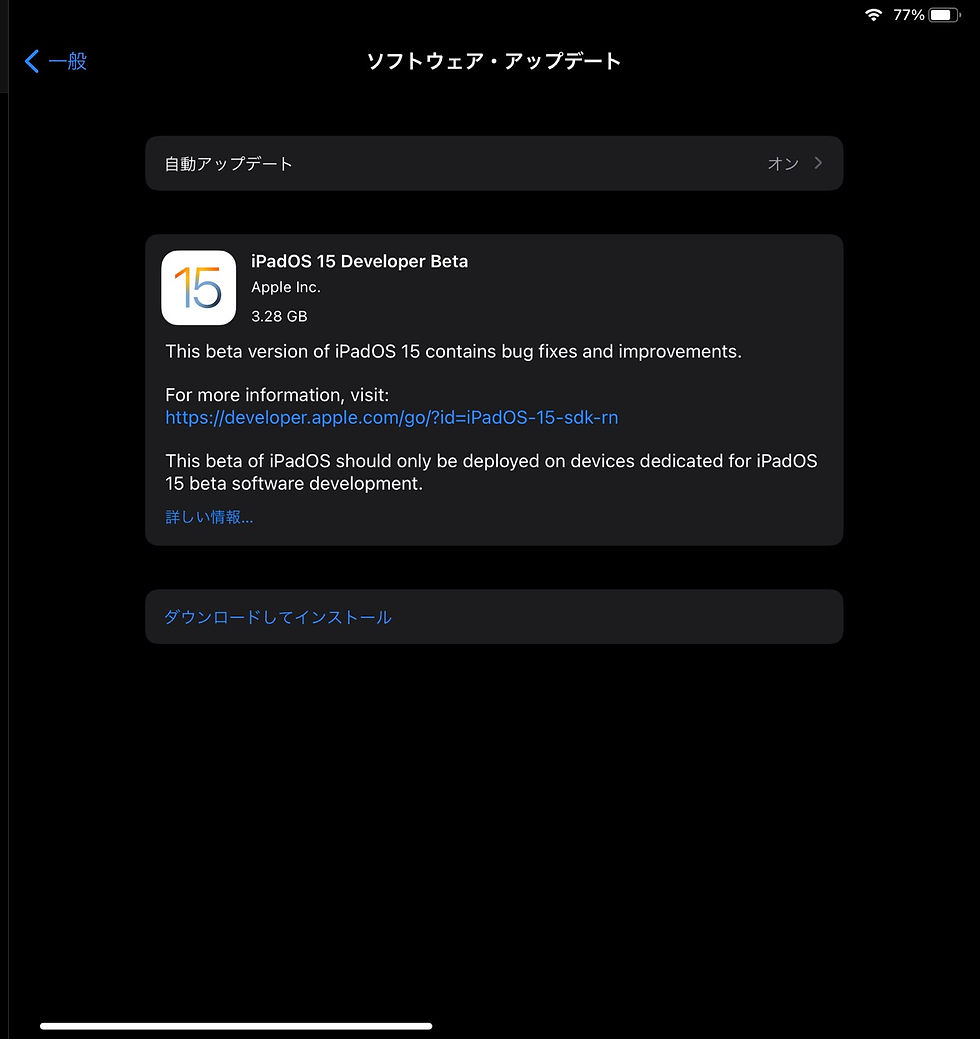Tap the iPadOS 15 update icon
The image size is (980, 1039).
click(199, 288)
